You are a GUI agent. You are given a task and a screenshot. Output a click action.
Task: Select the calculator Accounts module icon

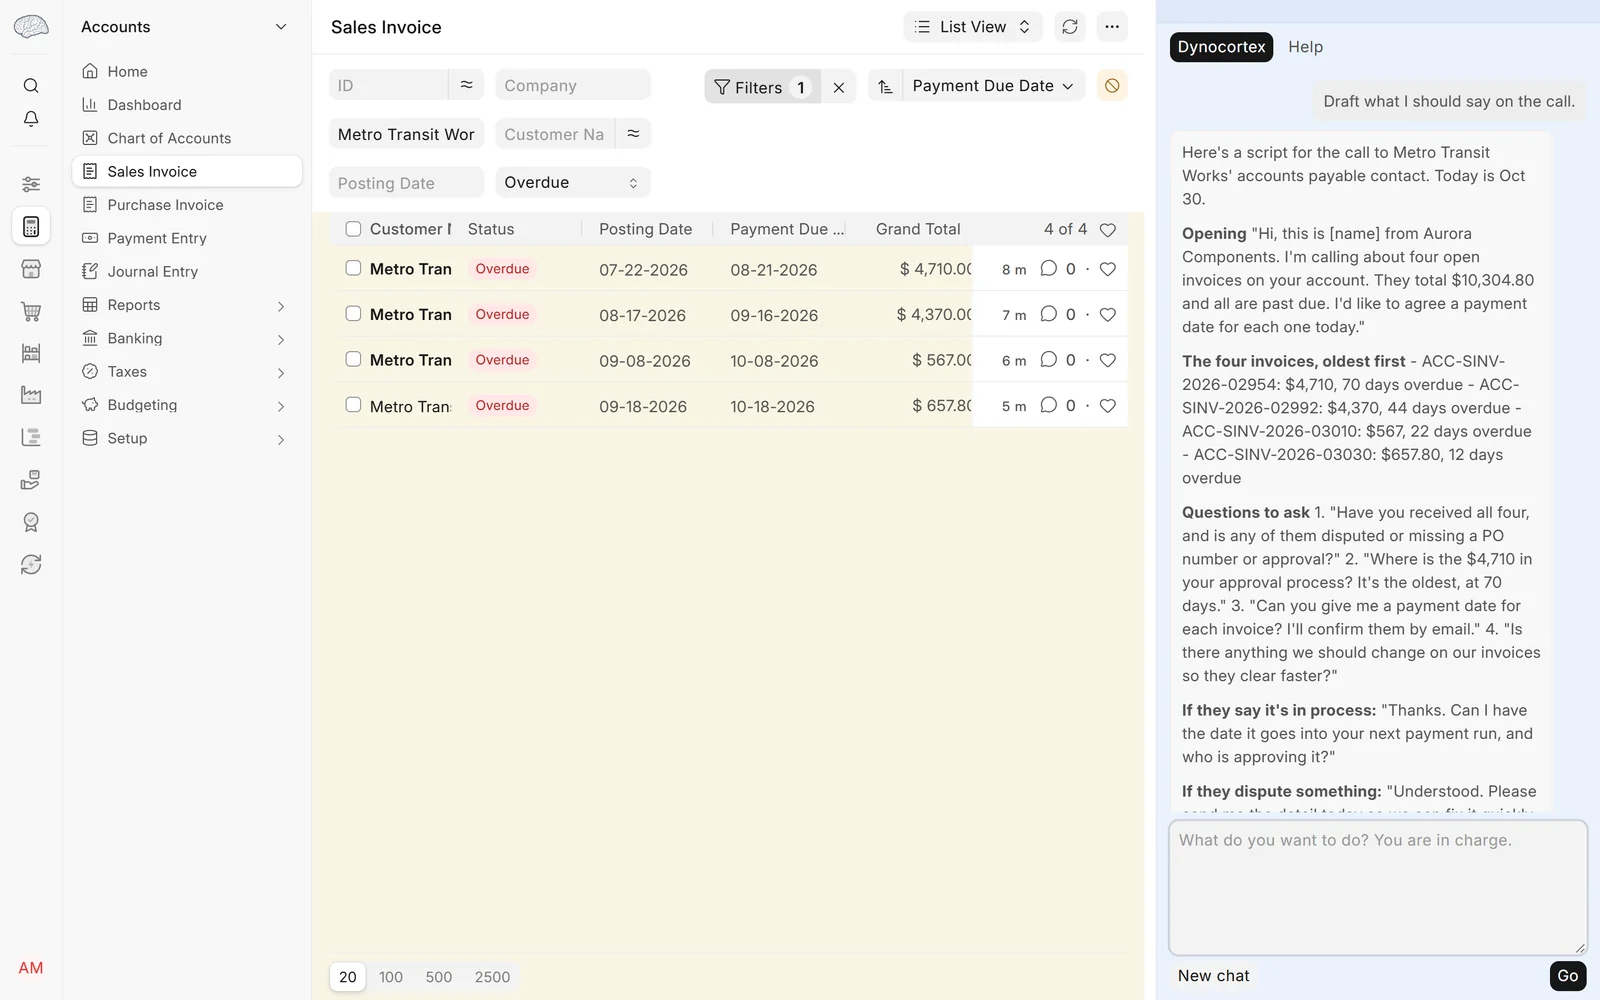(x=31, y=227)
